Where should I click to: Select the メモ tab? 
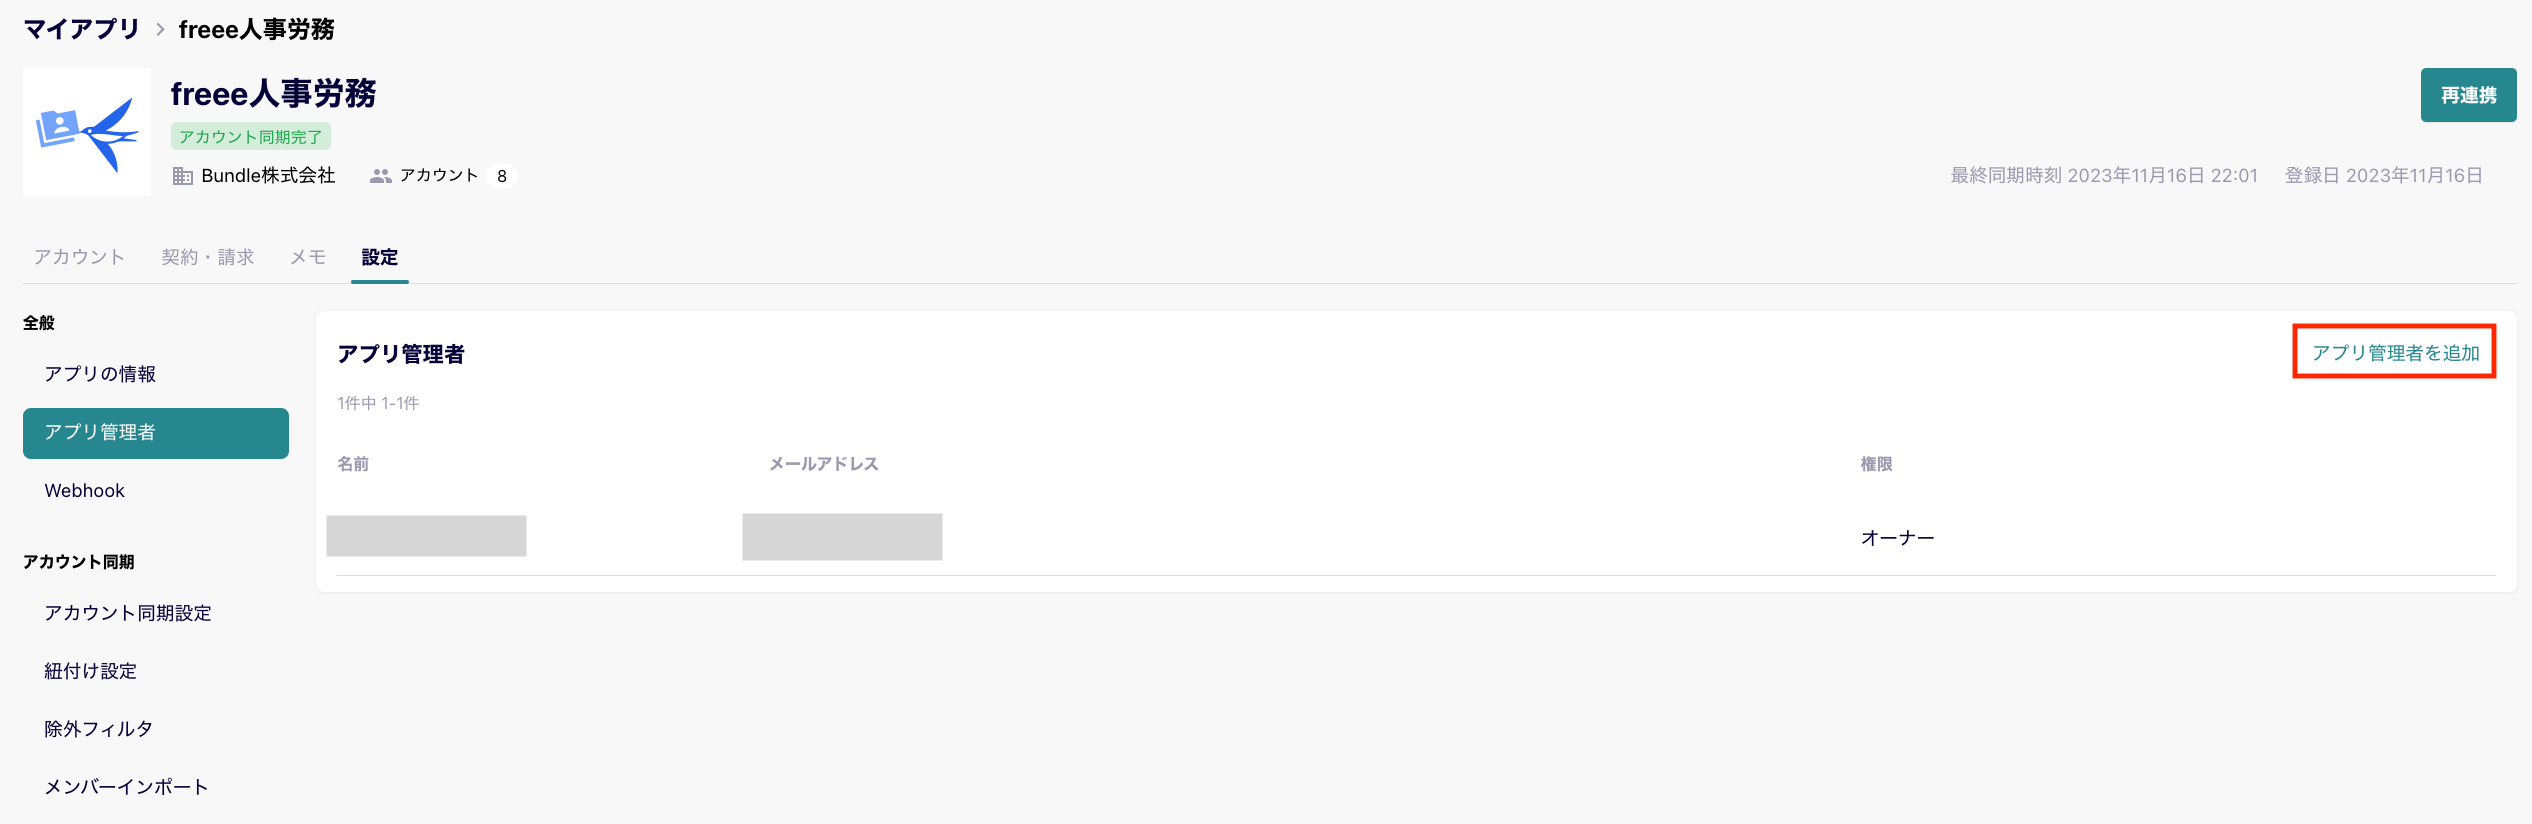pos(308,257)
